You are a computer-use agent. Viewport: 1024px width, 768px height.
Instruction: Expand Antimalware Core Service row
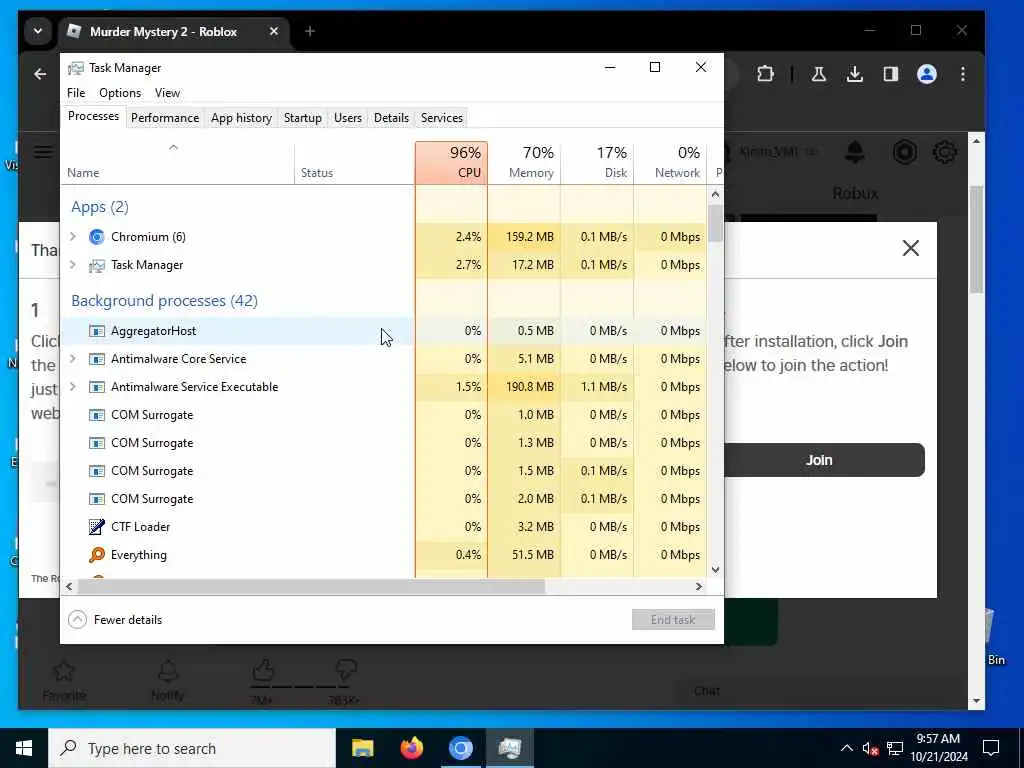[x=73, y=359]
